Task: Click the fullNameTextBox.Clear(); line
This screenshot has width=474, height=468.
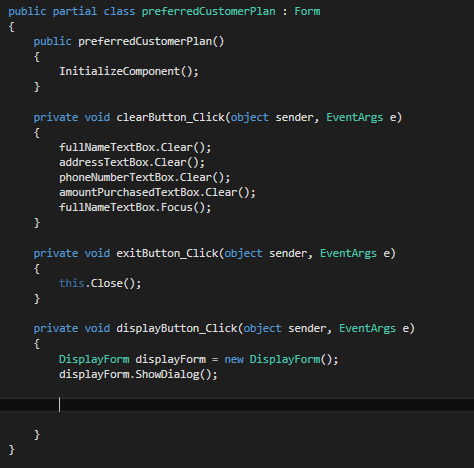Action: click(135, 147)
